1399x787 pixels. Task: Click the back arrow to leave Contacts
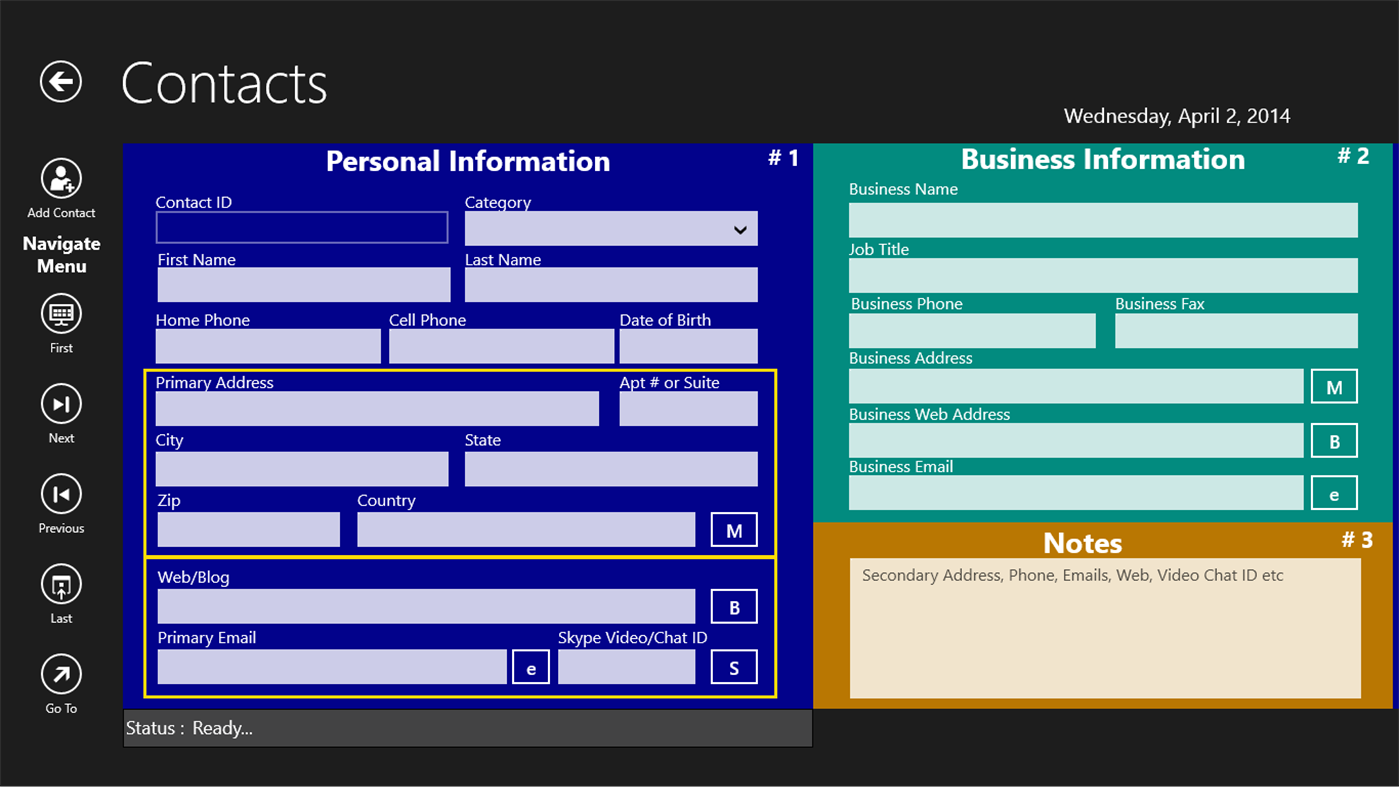[x=60, y=82]
